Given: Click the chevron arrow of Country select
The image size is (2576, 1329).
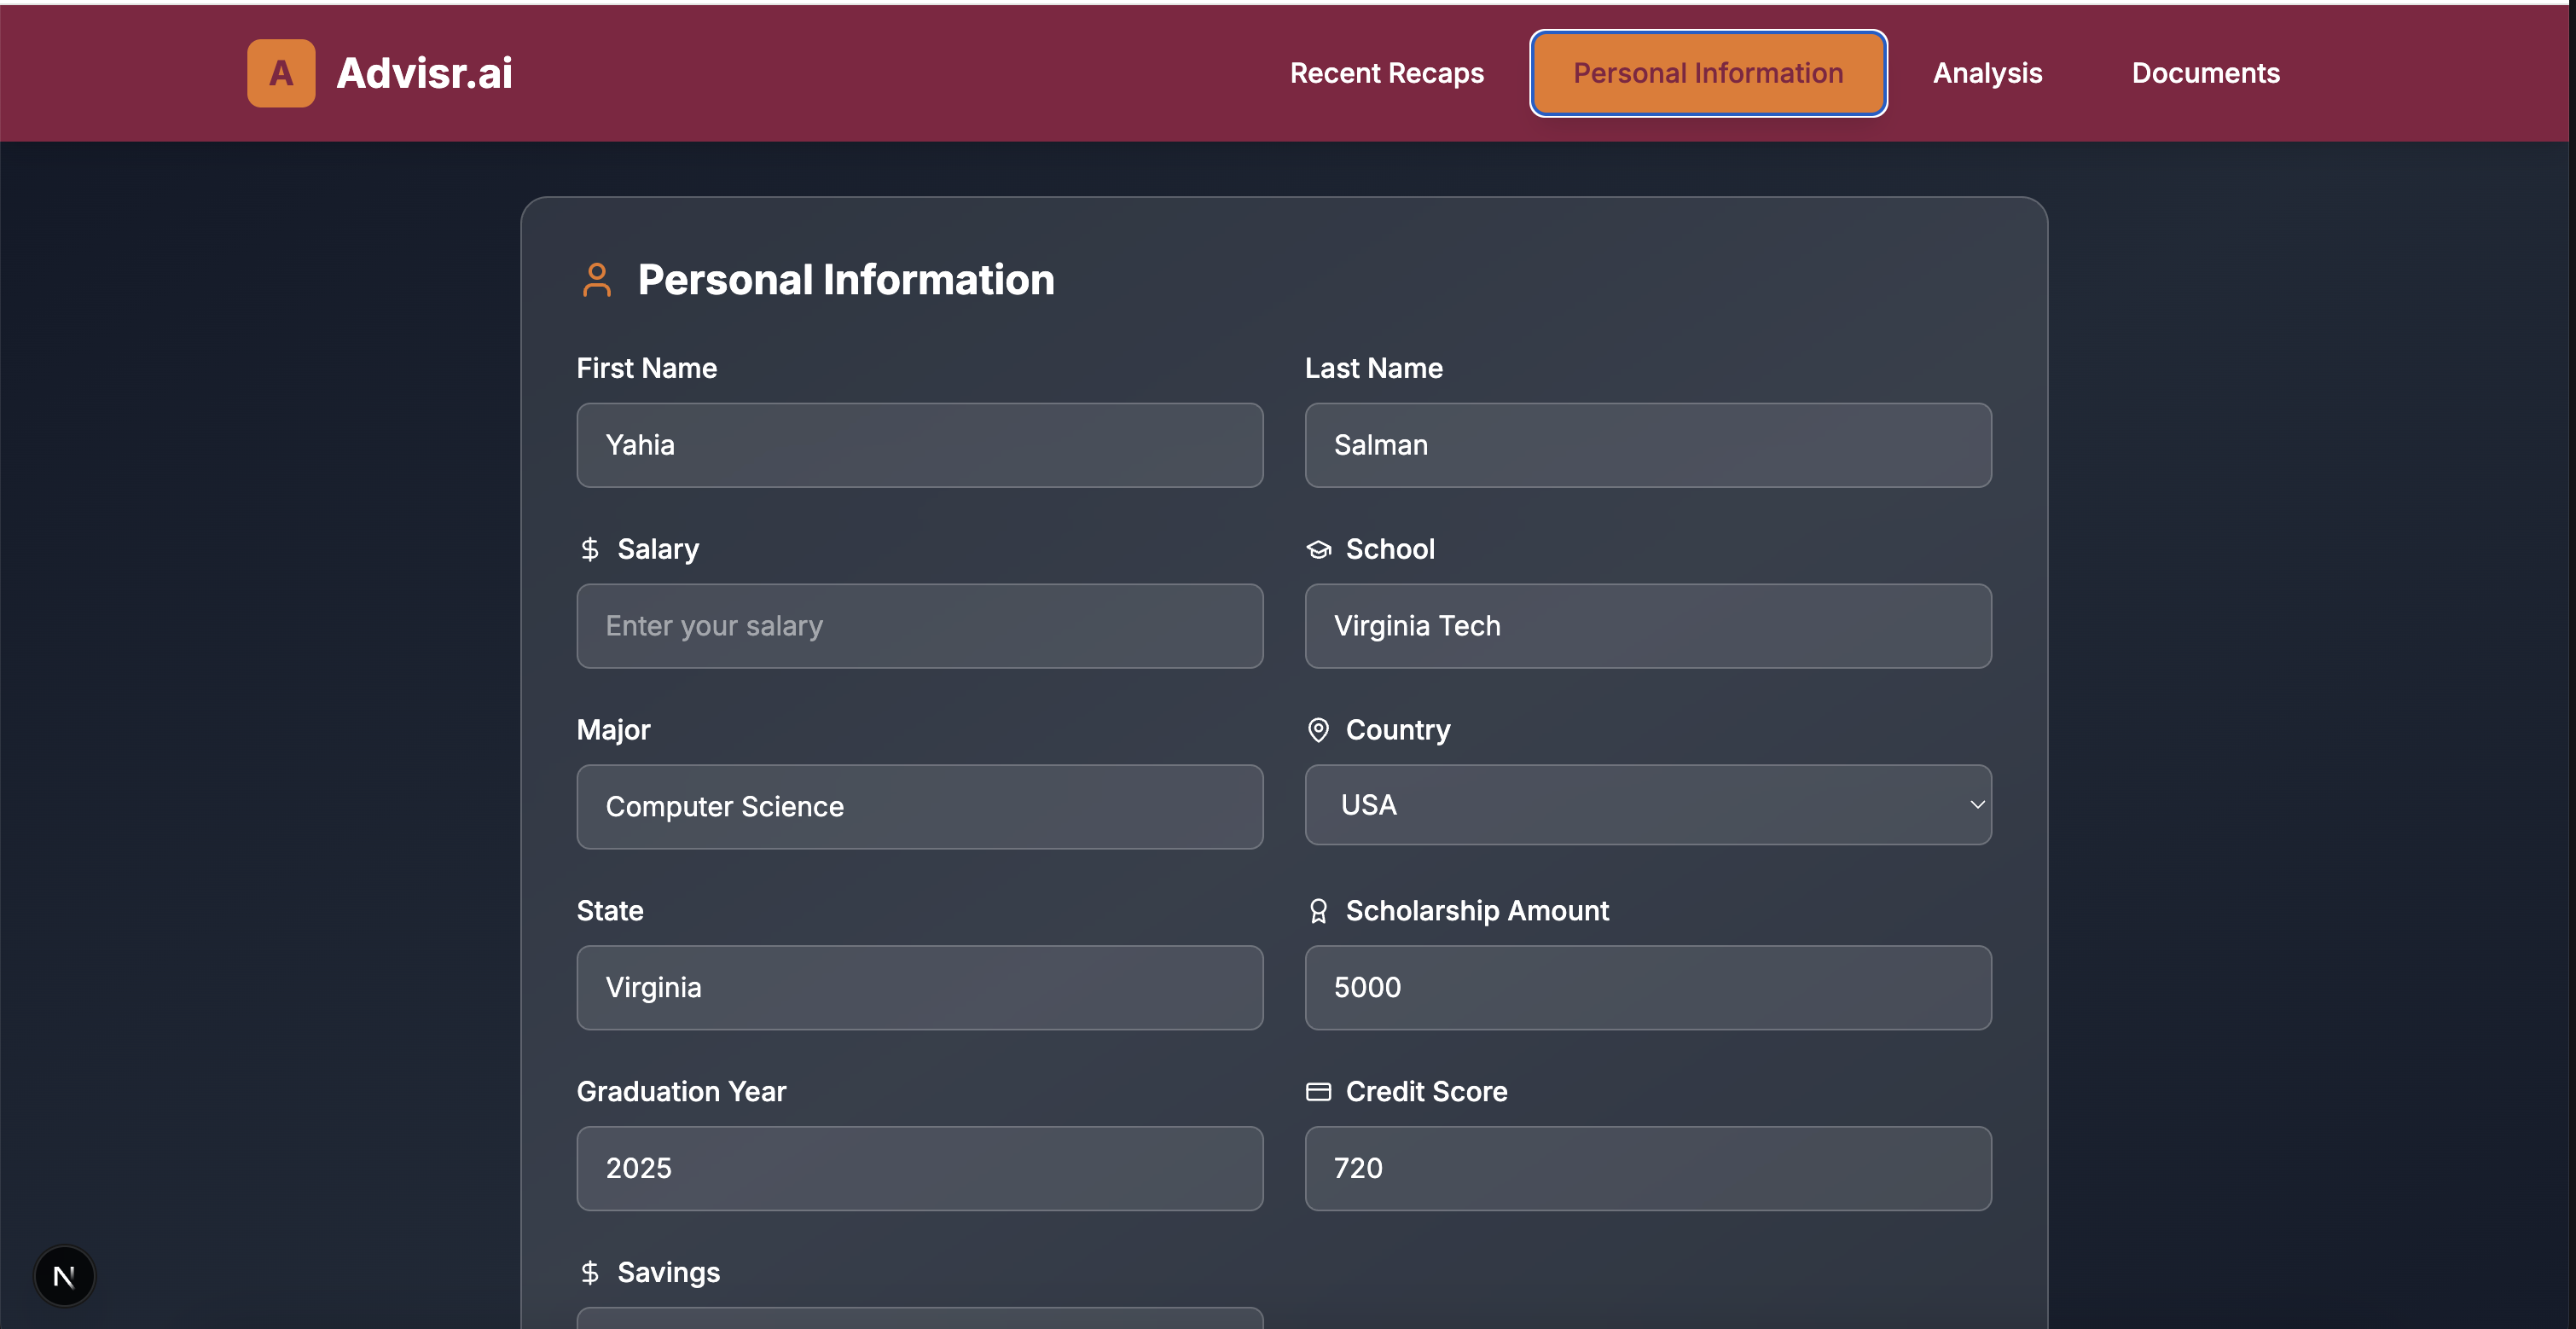Looking at the screenshot, I should click(1976, 805).
